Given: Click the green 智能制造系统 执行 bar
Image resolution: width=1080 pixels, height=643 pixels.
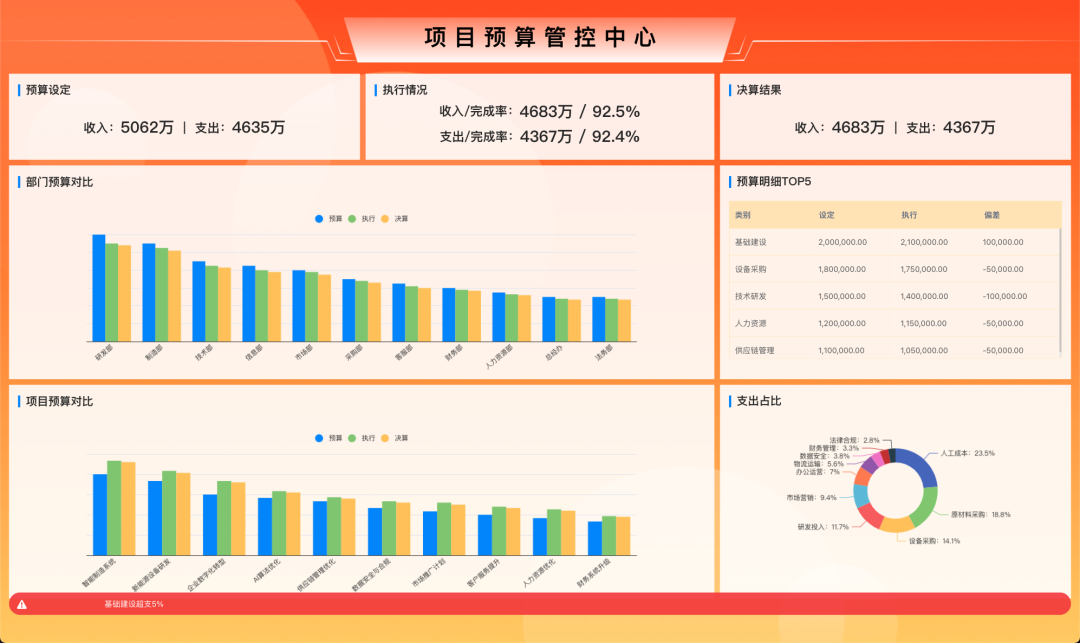Looking at the screenshot, I should pos(114,507).
